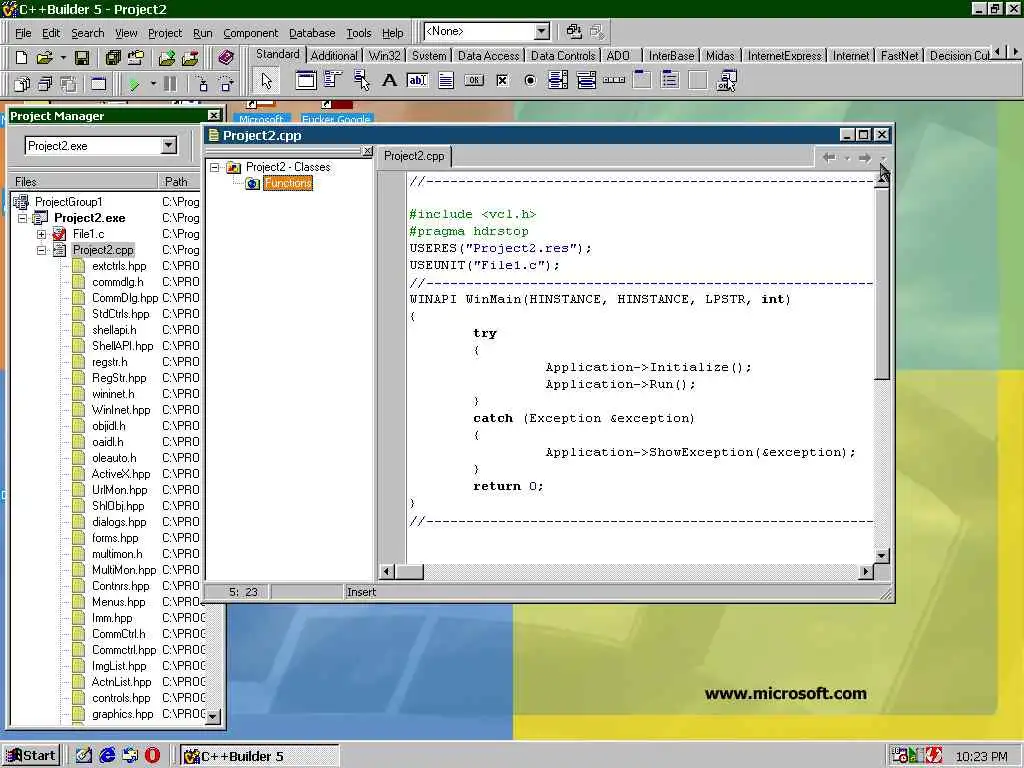Image resolution: width=1024 pixels, height=768 pixels.
Task: Select the CheckBox component icon
Action: click(502, 80)
